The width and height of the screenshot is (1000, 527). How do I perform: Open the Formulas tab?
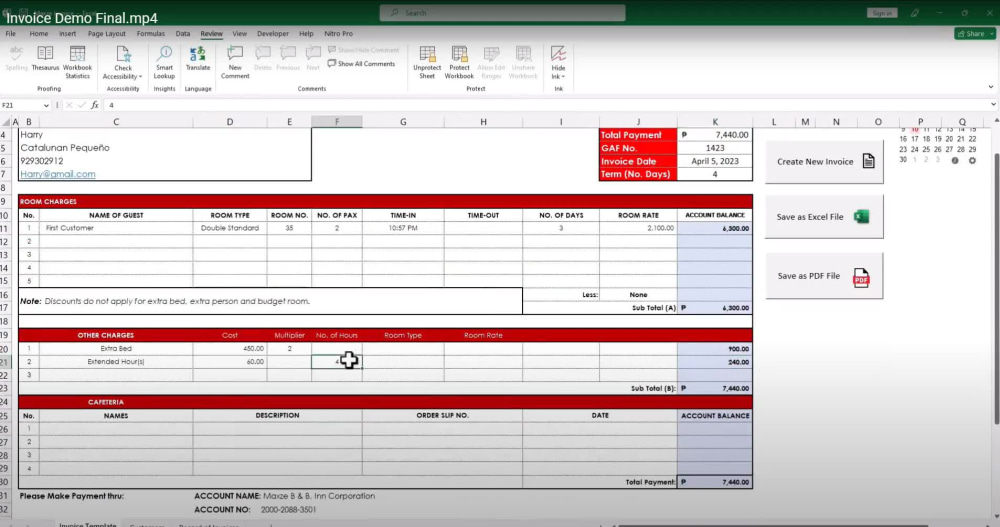click(151, 34)
